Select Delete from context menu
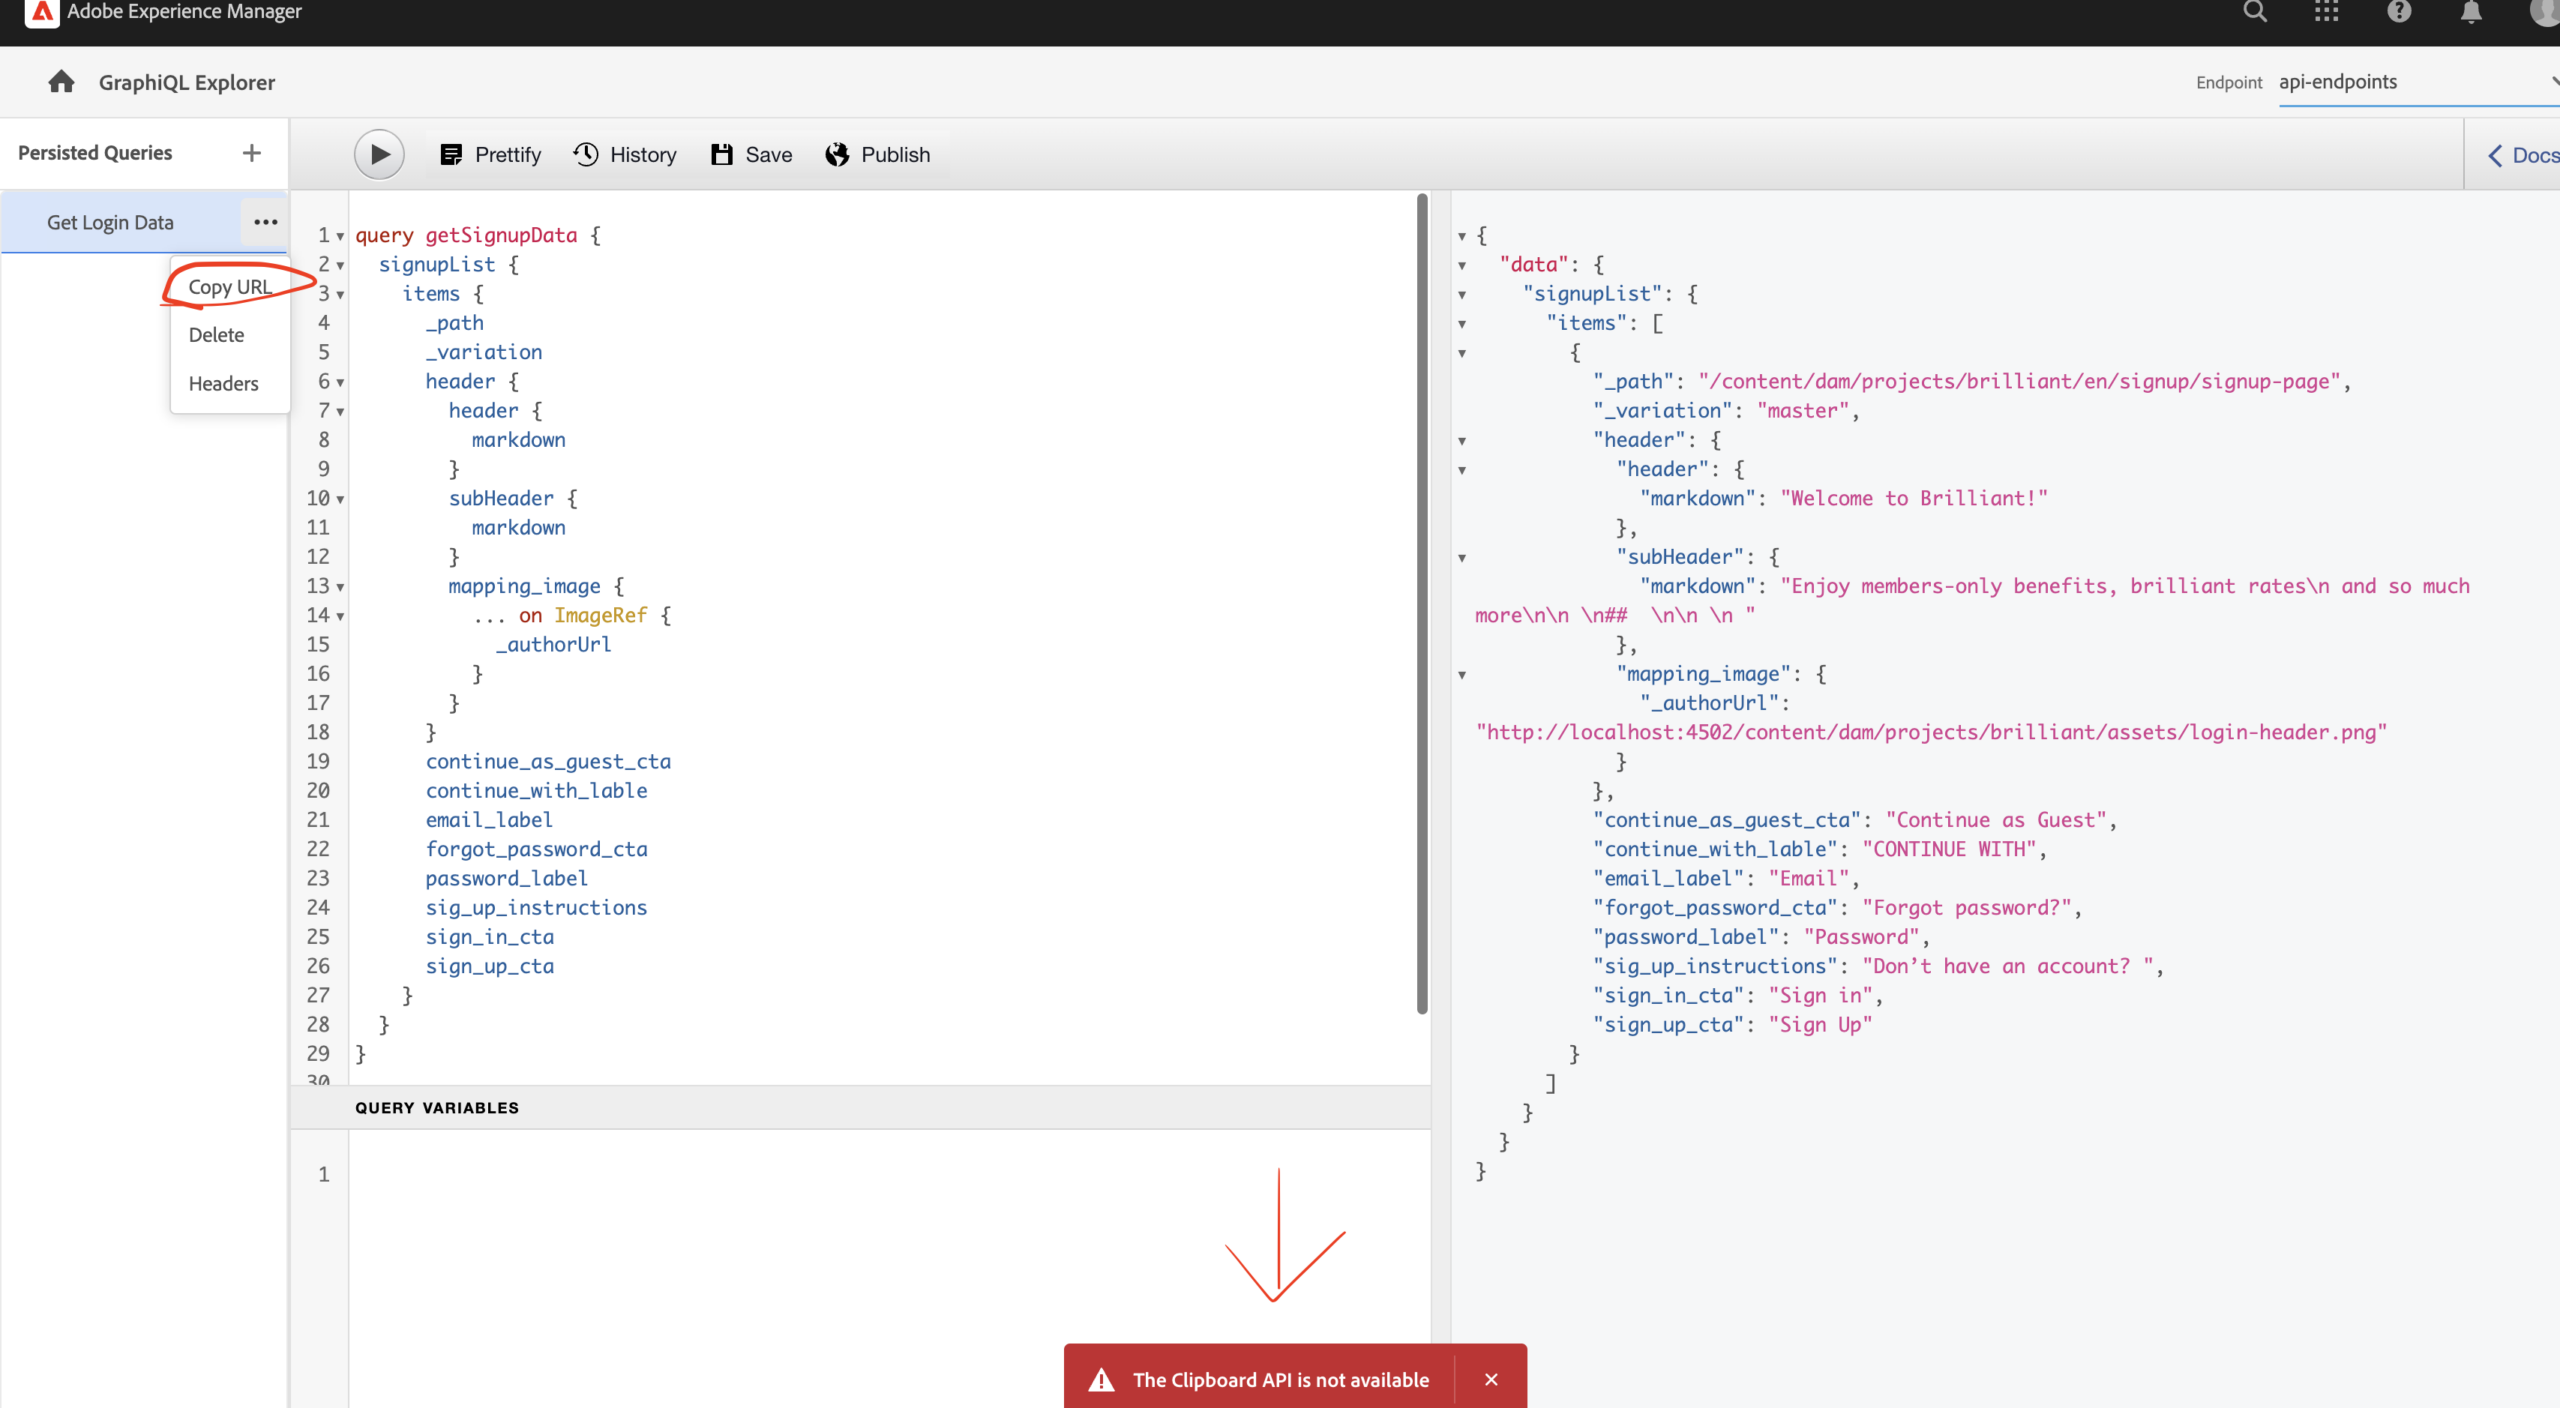 (215, 335)
